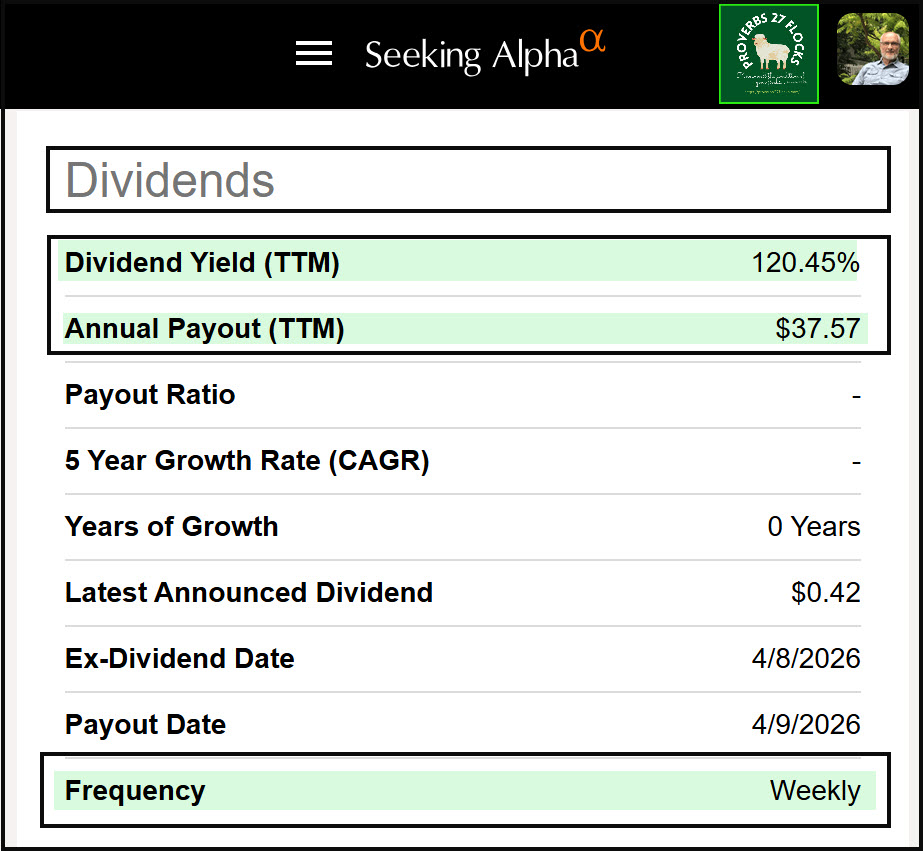The height and width of the screenshot is (851, 923).
Task: Select the 0 Years value
Action: tap(813, 527)
